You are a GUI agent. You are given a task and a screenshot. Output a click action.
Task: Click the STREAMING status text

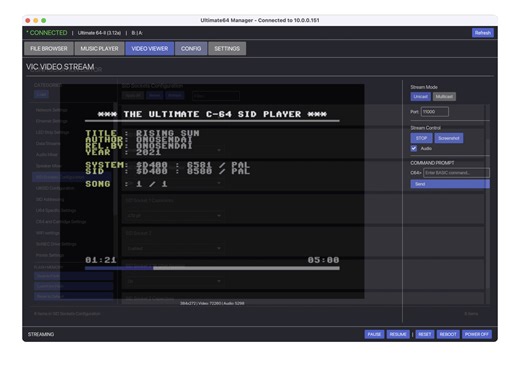(x=41, y=334)
